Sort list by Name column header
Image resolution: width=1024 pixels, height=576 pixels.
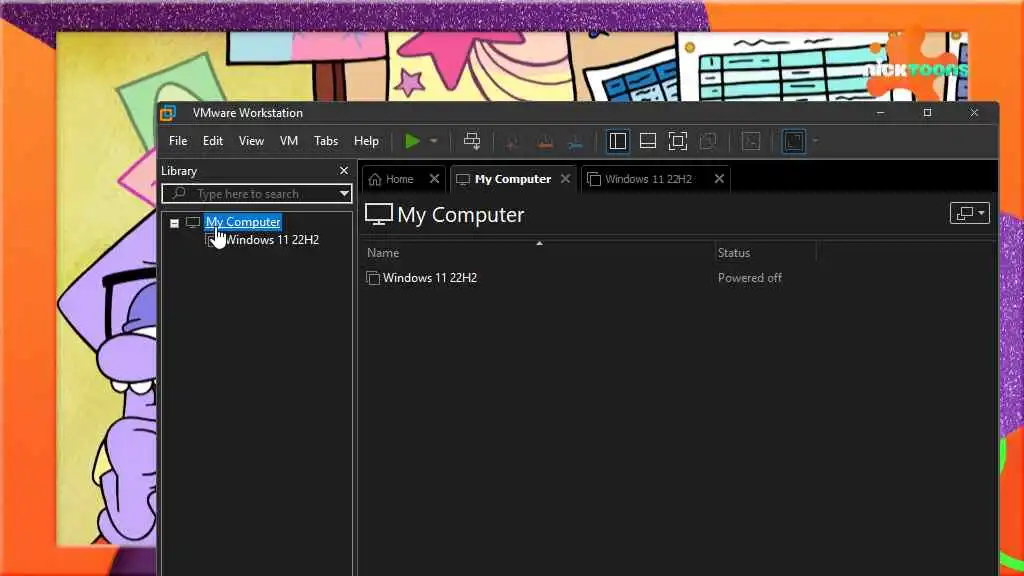point(383,253)
